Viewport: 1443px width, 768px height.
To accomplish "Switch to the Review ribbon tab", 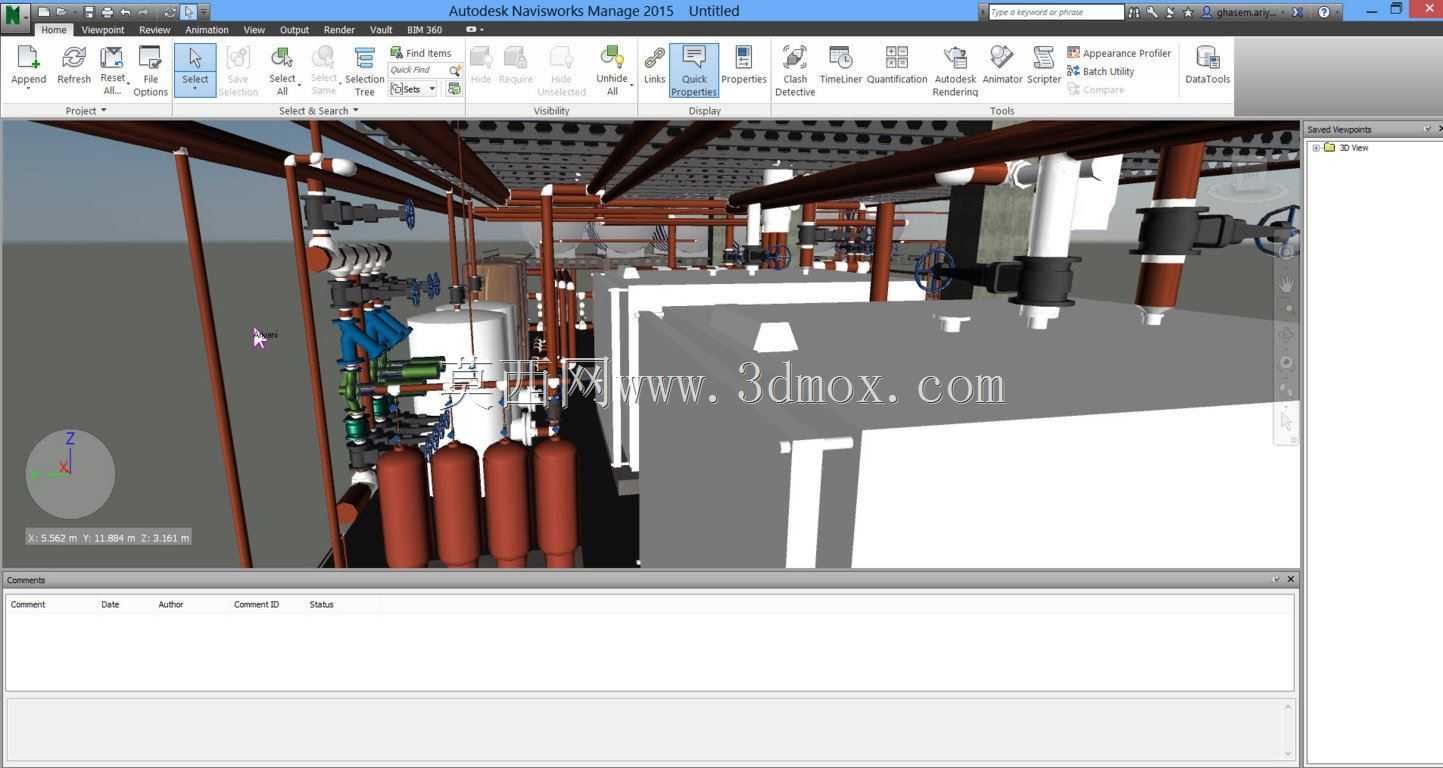I will point(154,30).
